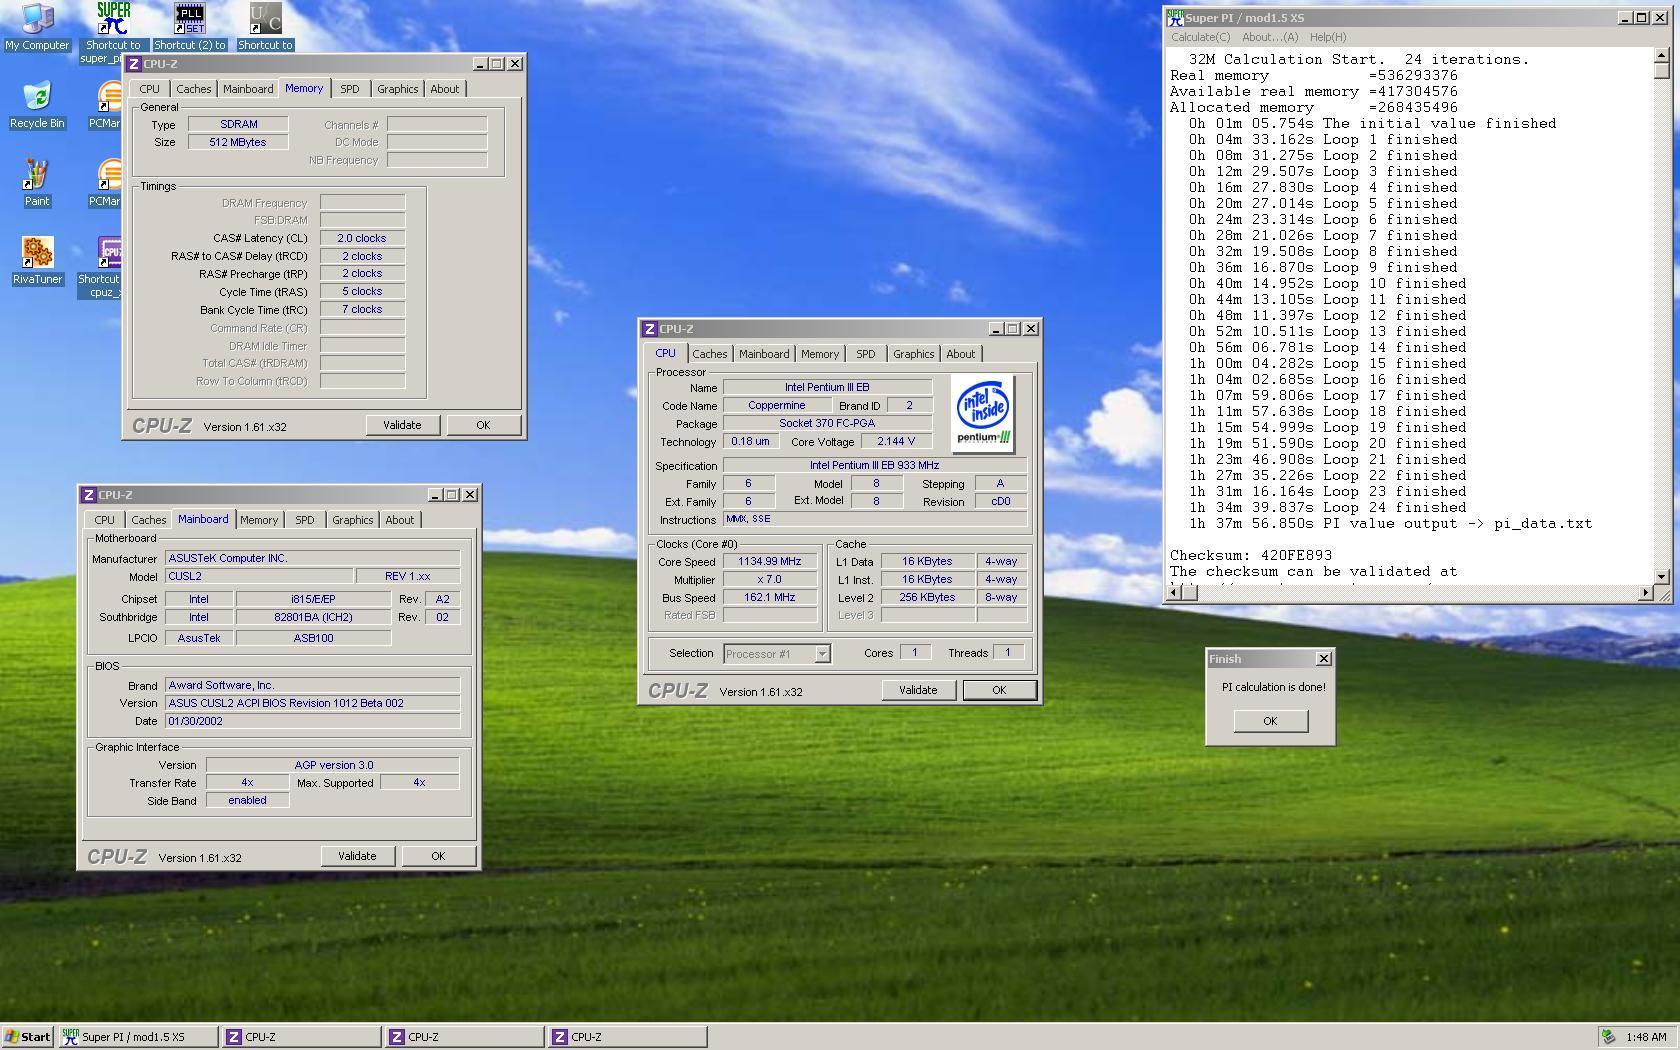Open Memory tab in the Mainboard CPU-Z window
1680x1050 pixels.
coord(259,520)
